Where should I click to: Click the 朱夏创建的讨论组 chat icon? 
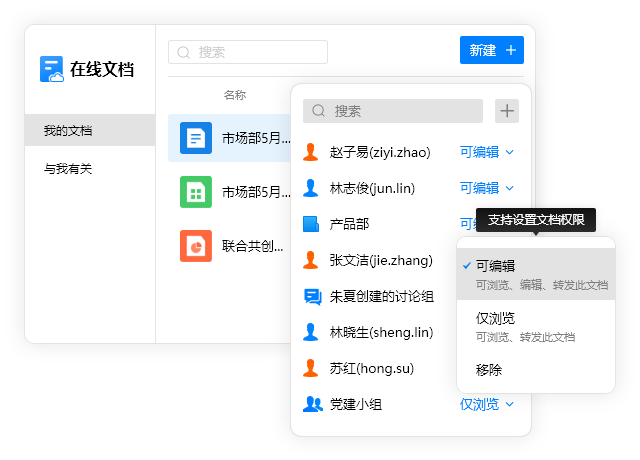[313, 297]
